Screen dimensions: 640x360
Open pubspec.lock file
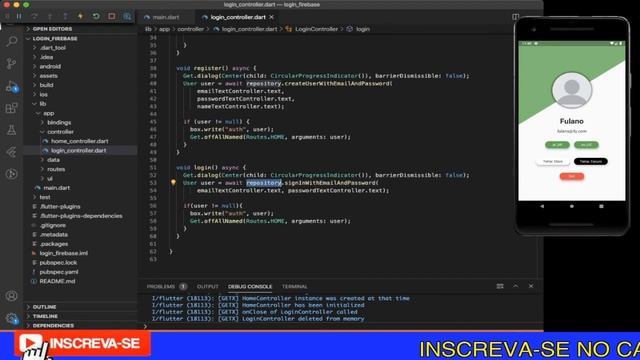pyautogui.click(x=58, y=262)
